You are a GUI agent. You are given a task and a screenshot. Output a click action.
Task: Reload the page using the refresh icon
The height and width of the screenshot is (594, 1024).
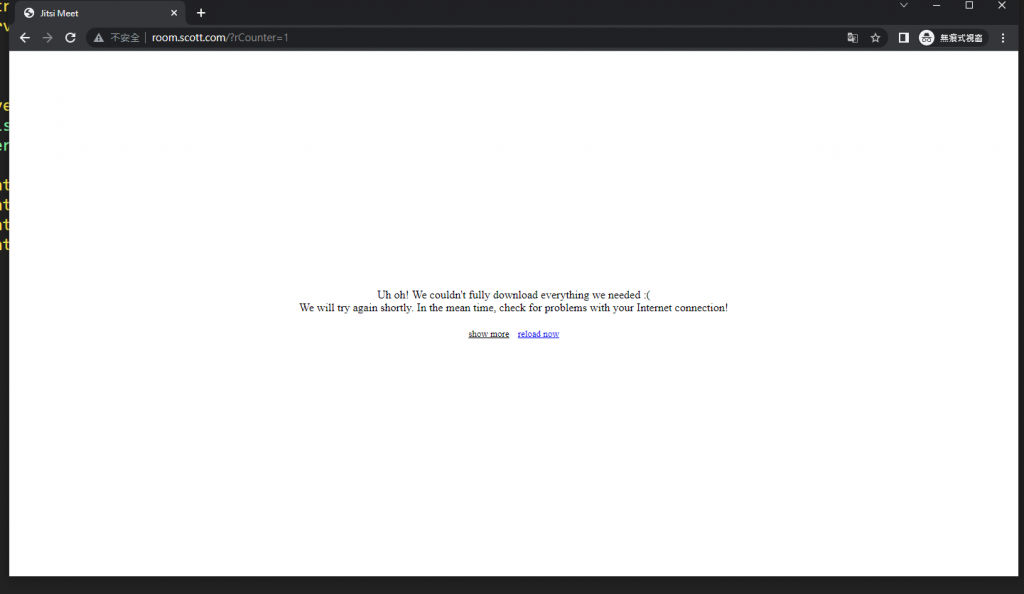click(71, 38)
